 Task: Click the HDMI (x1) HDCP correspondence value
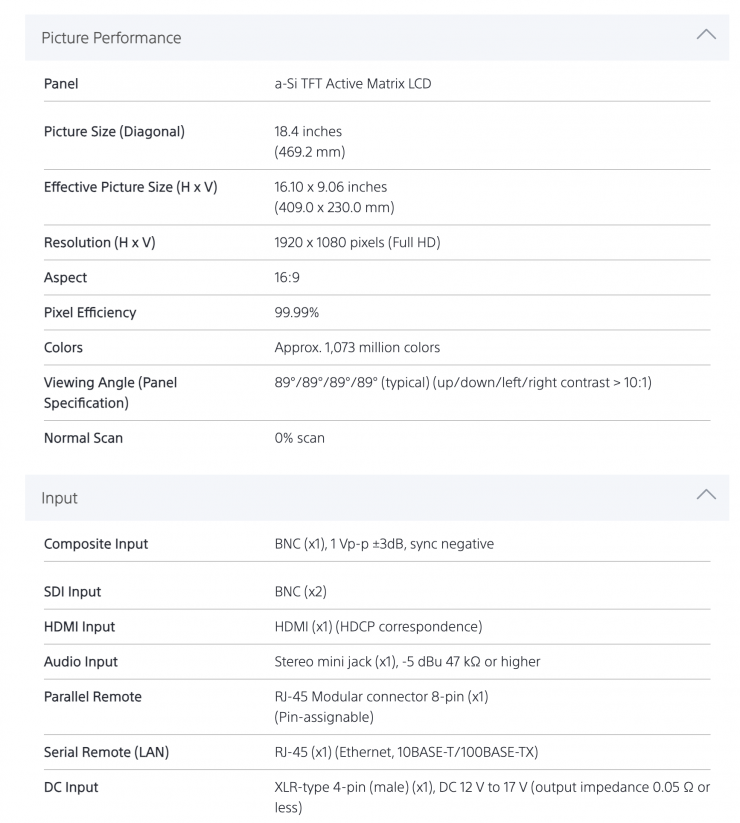point(378,627)
